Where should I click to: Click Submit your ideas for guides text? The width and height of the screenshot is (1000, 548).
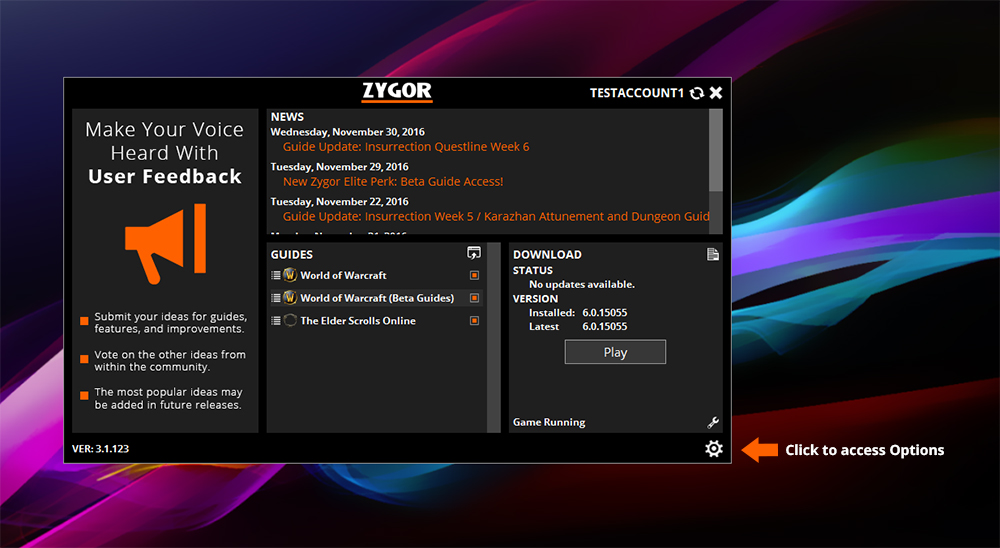pyautogui.click(x=170, y=323)
